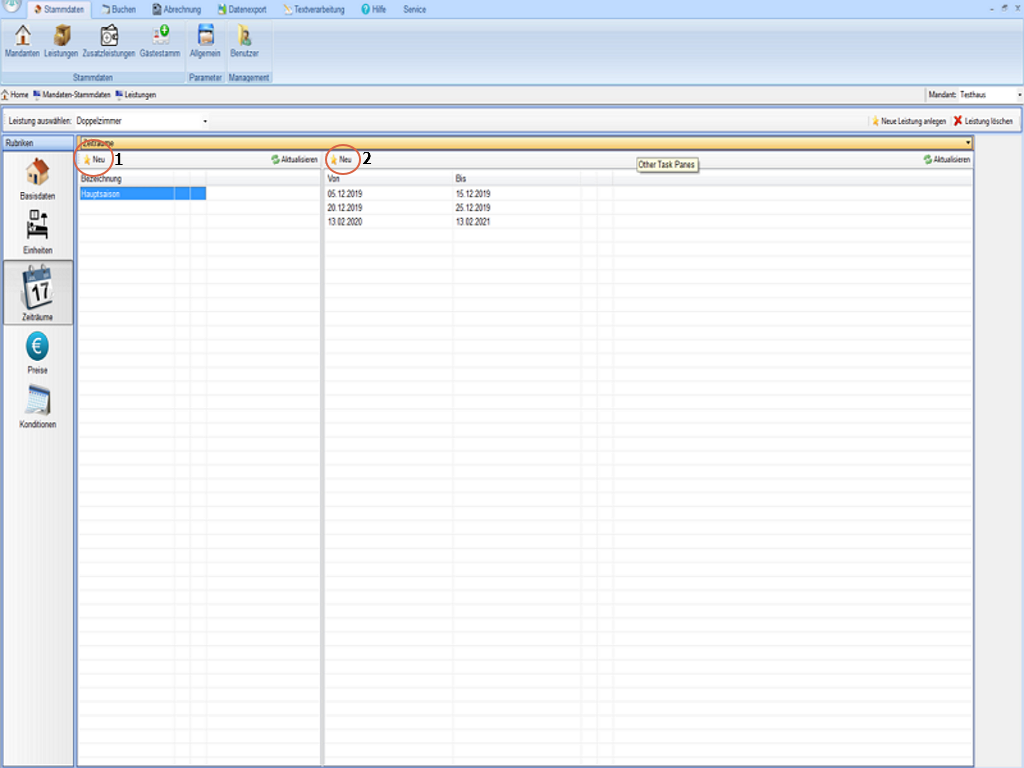This screenshot has height=768, width=1024.
Task: Collapse the Zeiträume panel header arrow
Action: 967,144
